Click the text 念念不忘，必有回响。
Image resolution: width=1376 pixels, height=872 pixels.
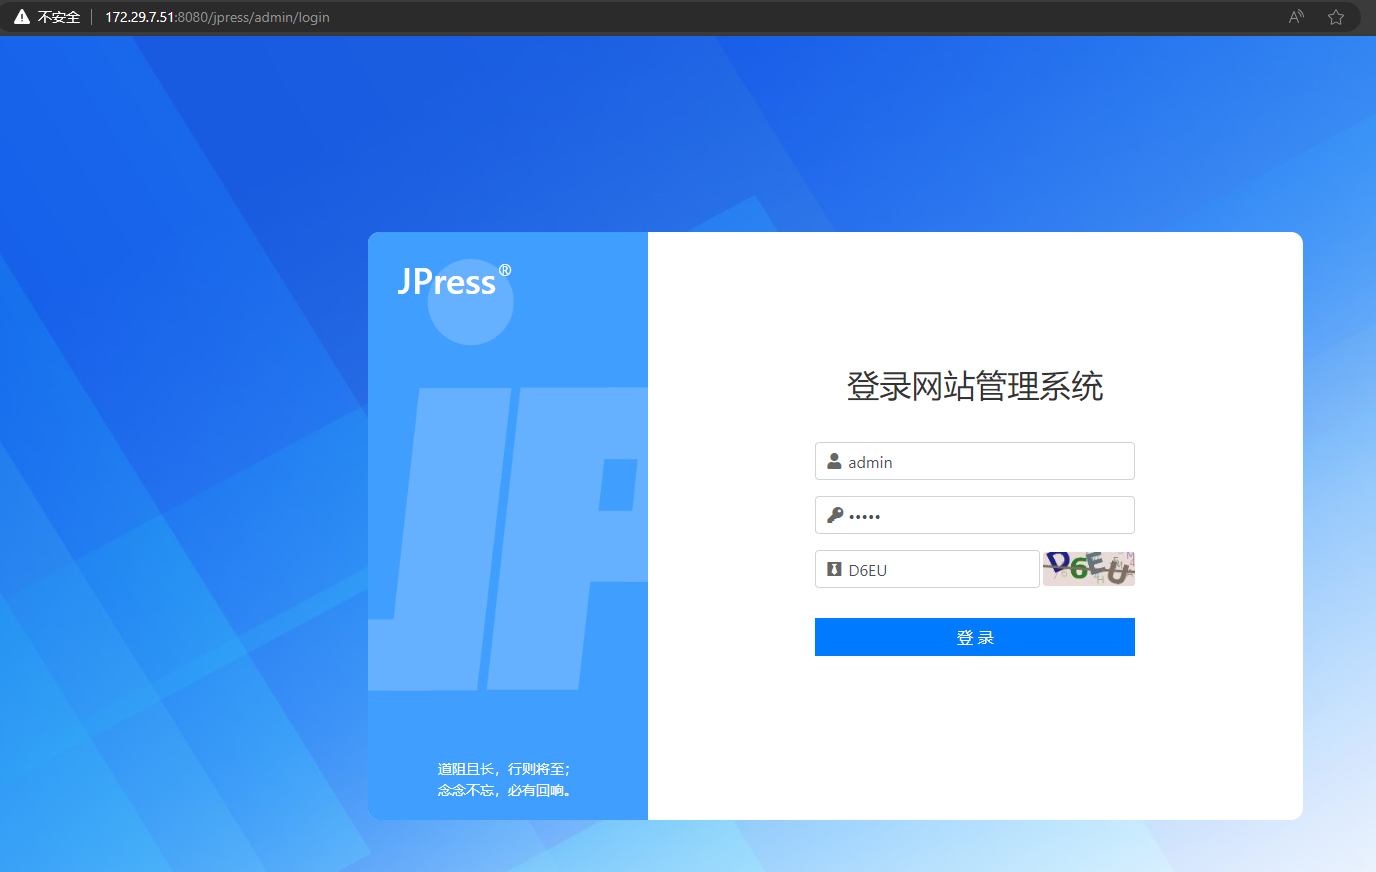point(504,790)
